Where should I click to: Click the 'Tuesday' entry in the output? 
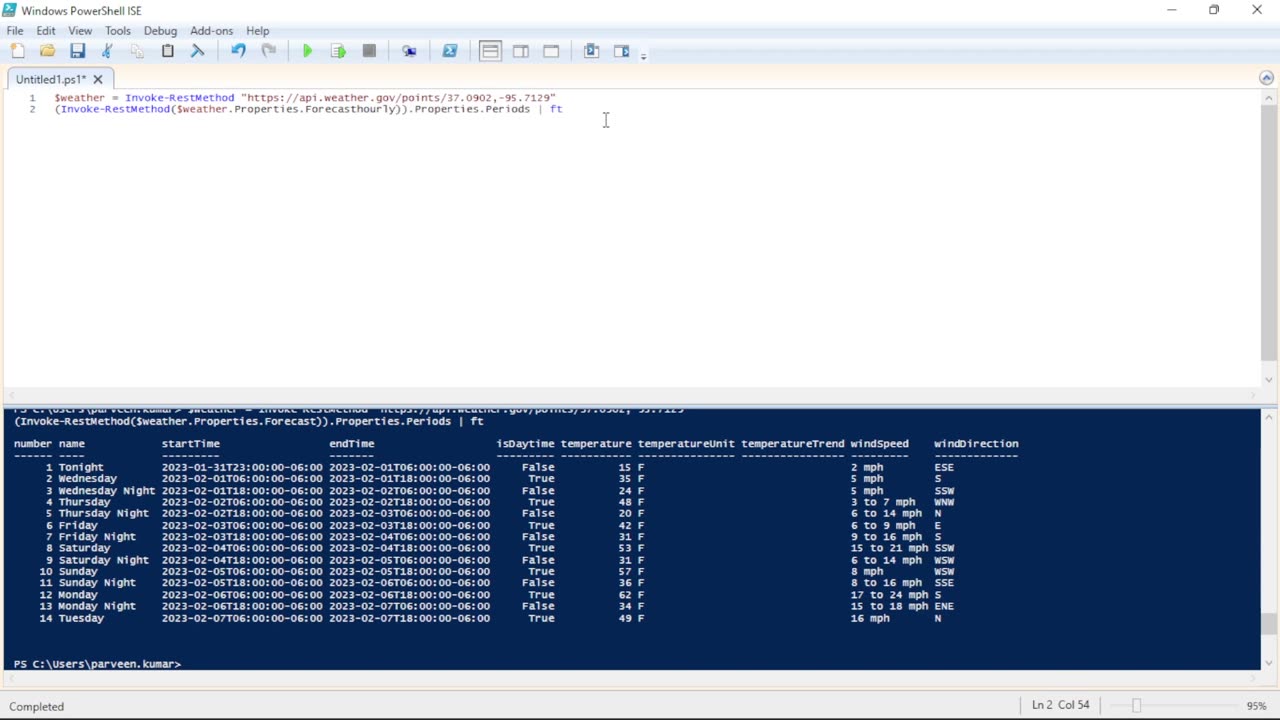tap(81, 618)
